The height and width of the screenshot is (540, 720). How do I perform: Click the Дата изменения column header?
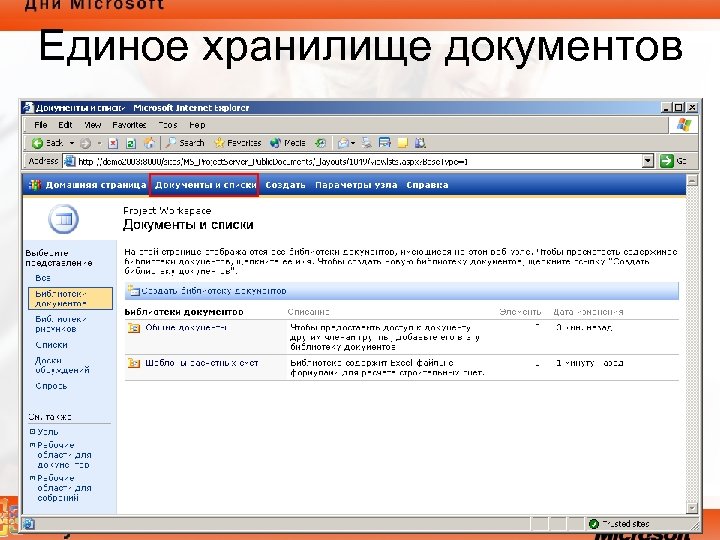[x=588, y=312]
